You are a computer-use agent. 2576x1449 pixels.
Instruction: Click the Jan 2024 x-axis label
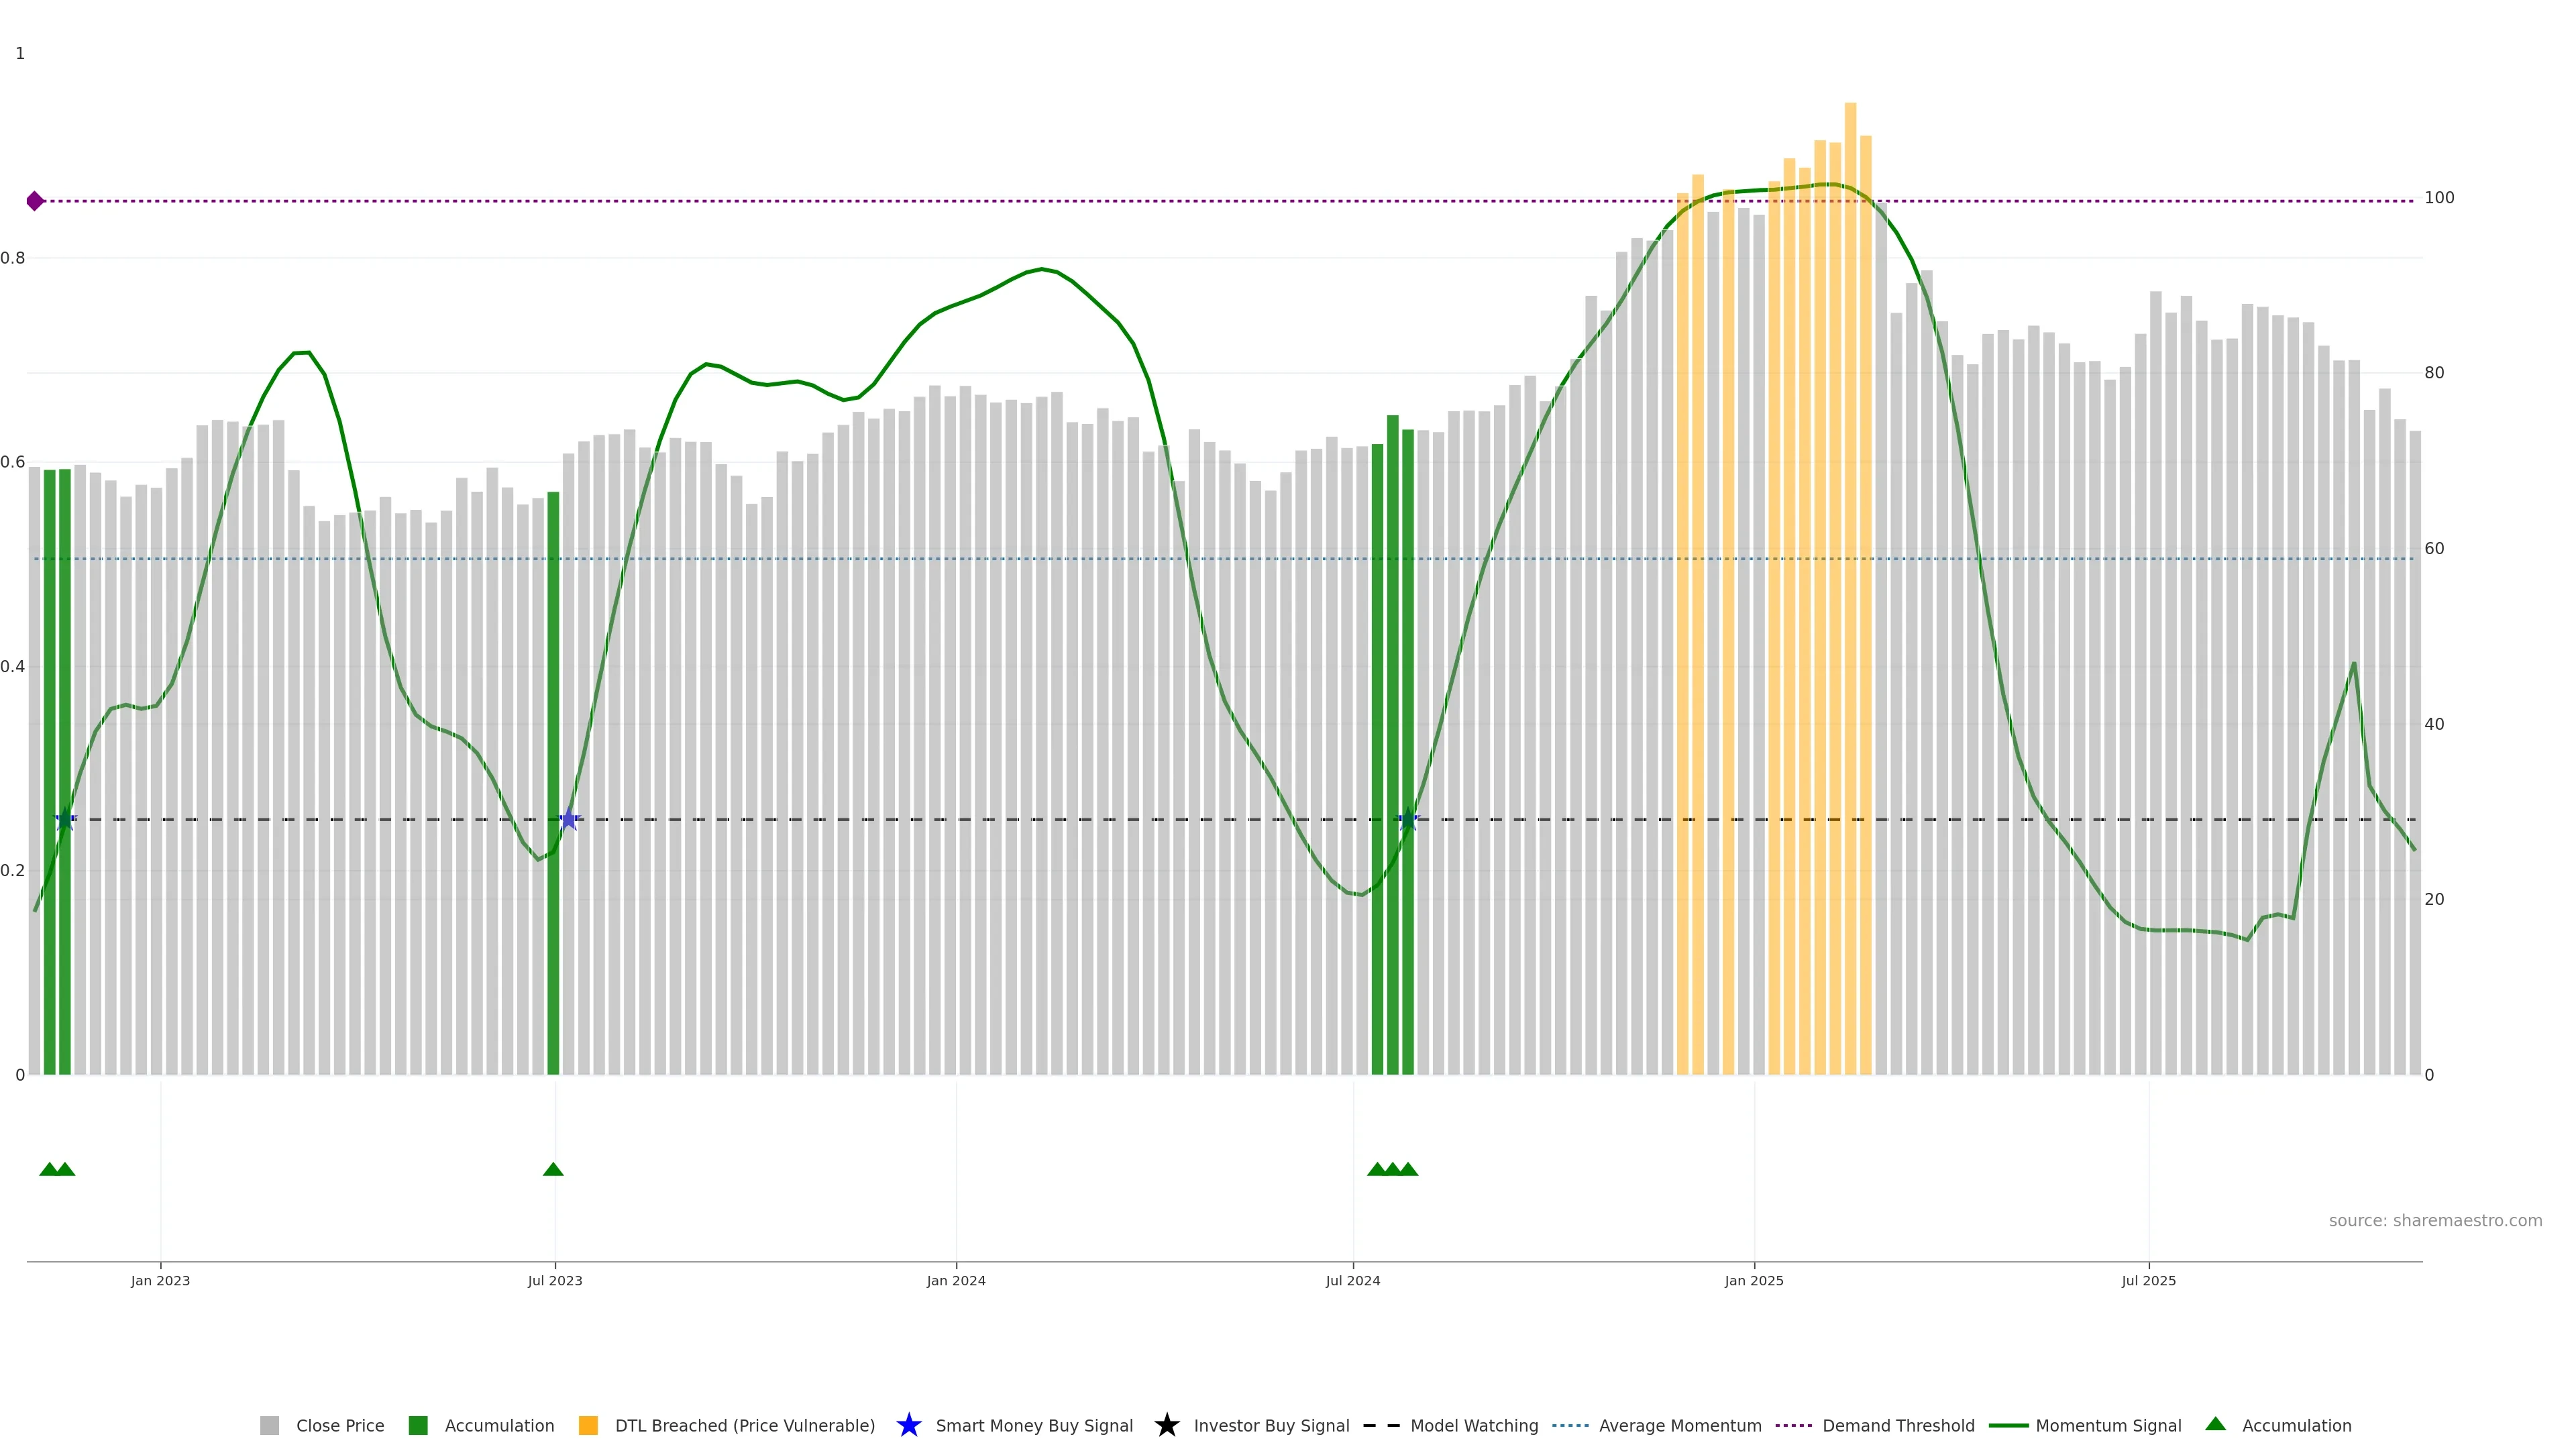[x=955, y=1281]
